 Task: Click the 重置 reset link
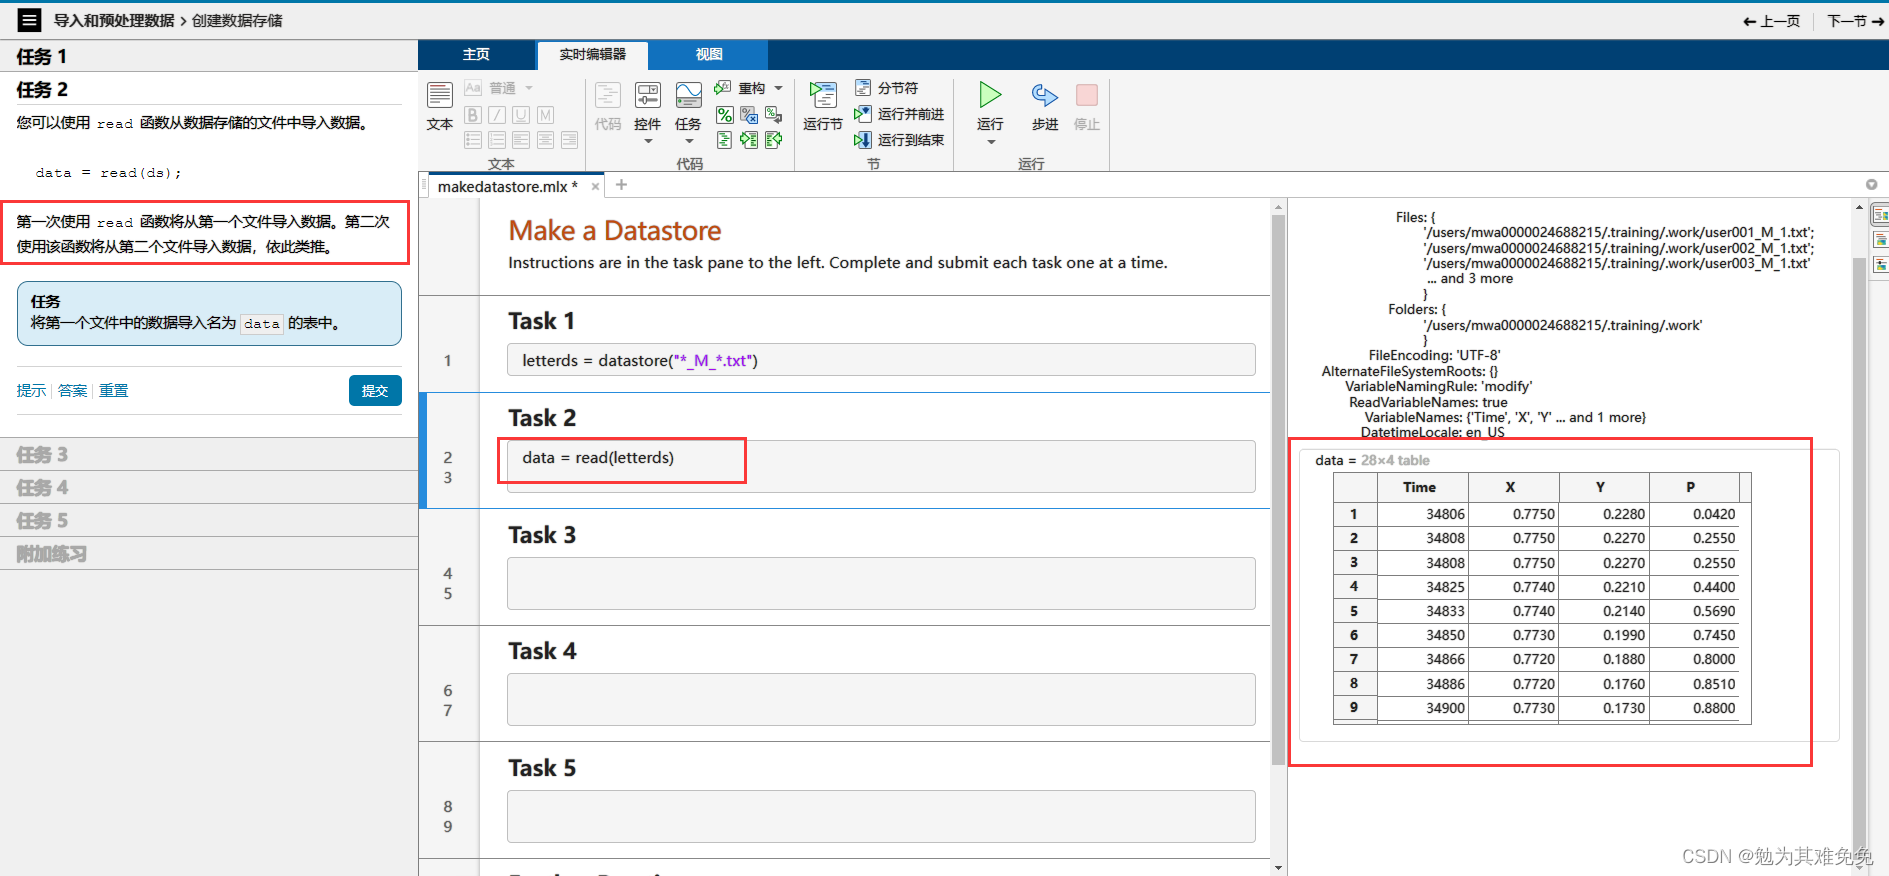(113, 390)
